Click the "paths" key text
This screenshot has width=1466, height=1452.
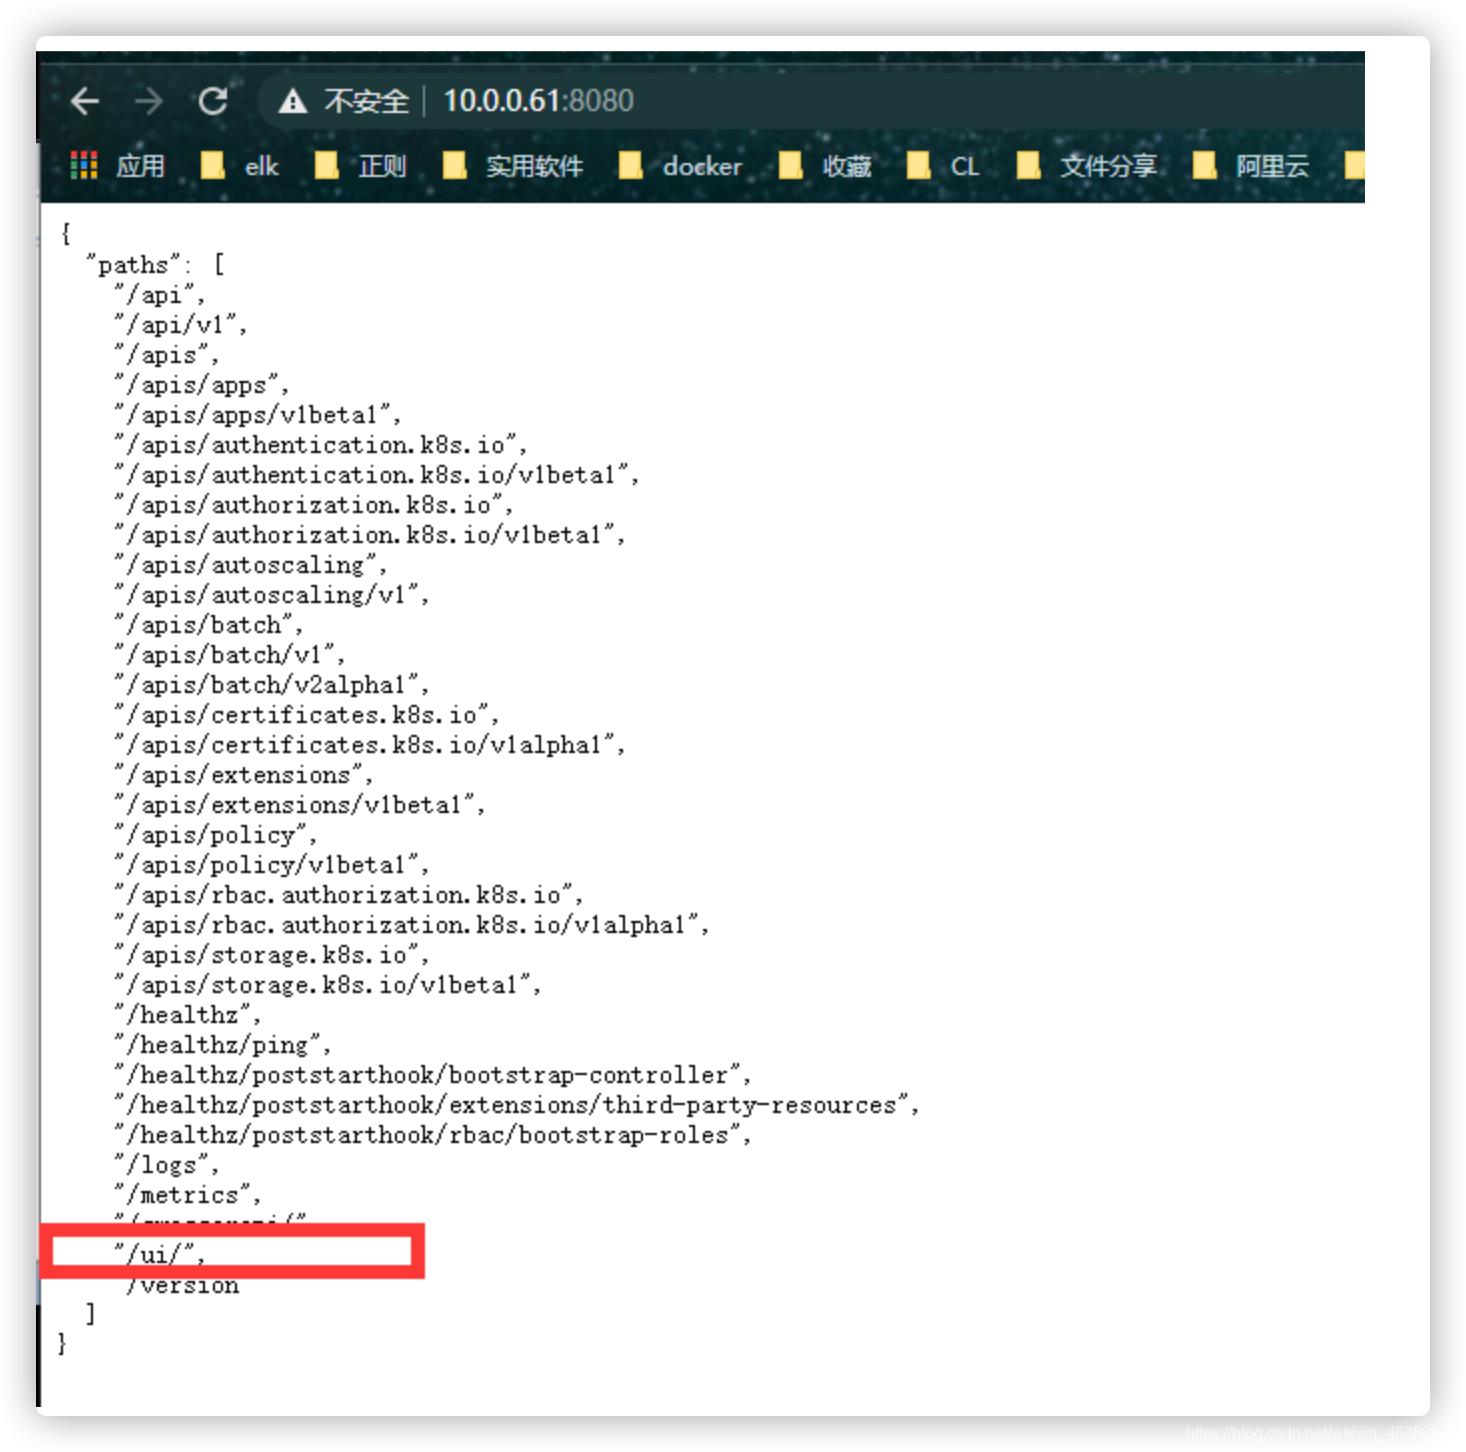[134, 265]
